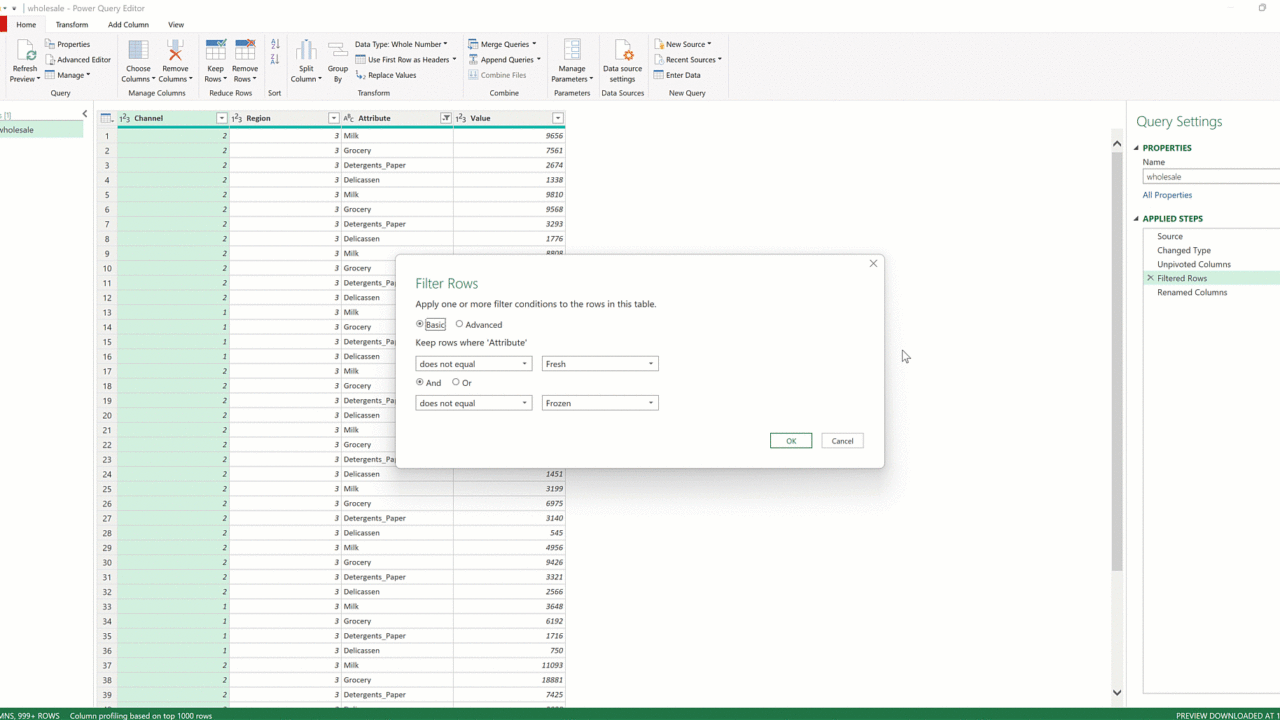Click the Group By icon

pyautogui.click(x=338, y=52)
